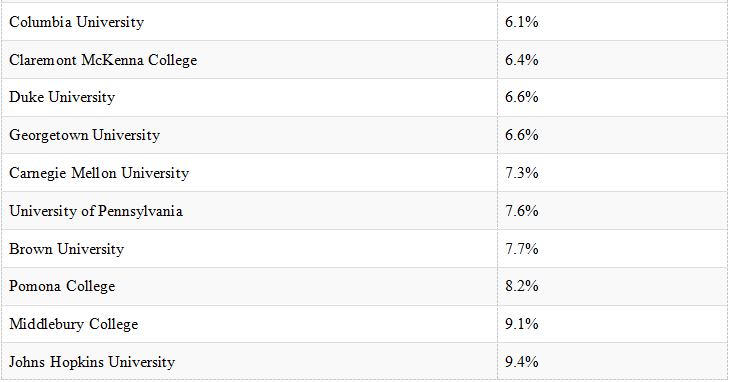
Task: Click the Duke University row name
Action: tap(62, 97)
